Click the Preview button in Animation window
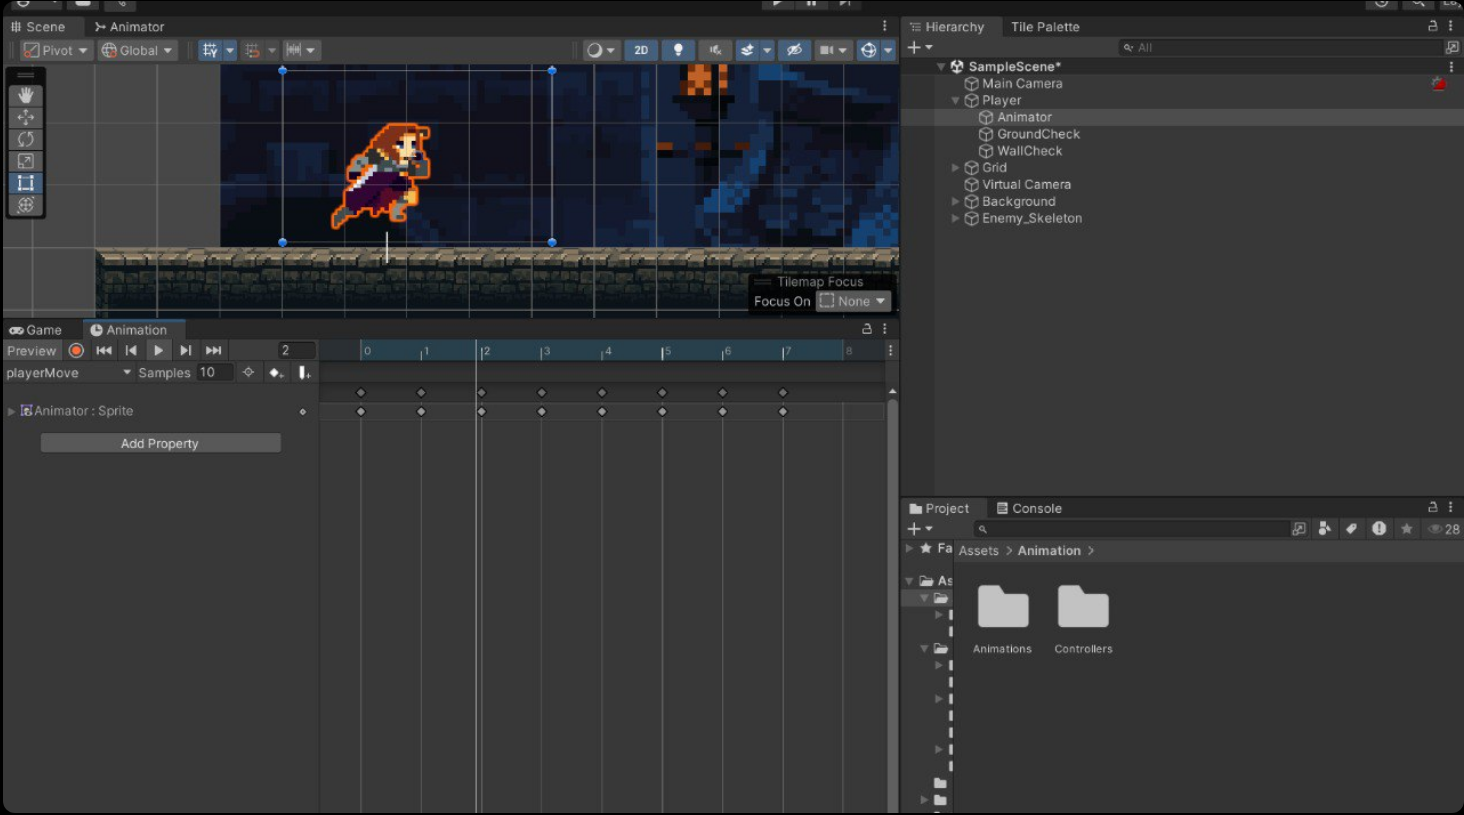Viewport: 1464px width, 815px height. pos(32,351)
